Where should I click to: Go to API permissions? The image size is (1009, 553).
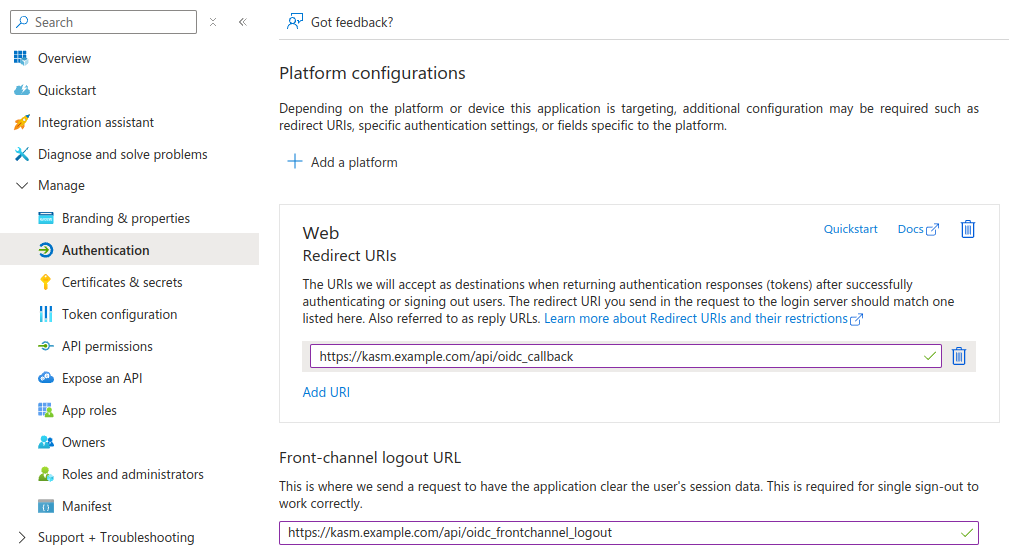pyautogui.click(x=107, y=346)
